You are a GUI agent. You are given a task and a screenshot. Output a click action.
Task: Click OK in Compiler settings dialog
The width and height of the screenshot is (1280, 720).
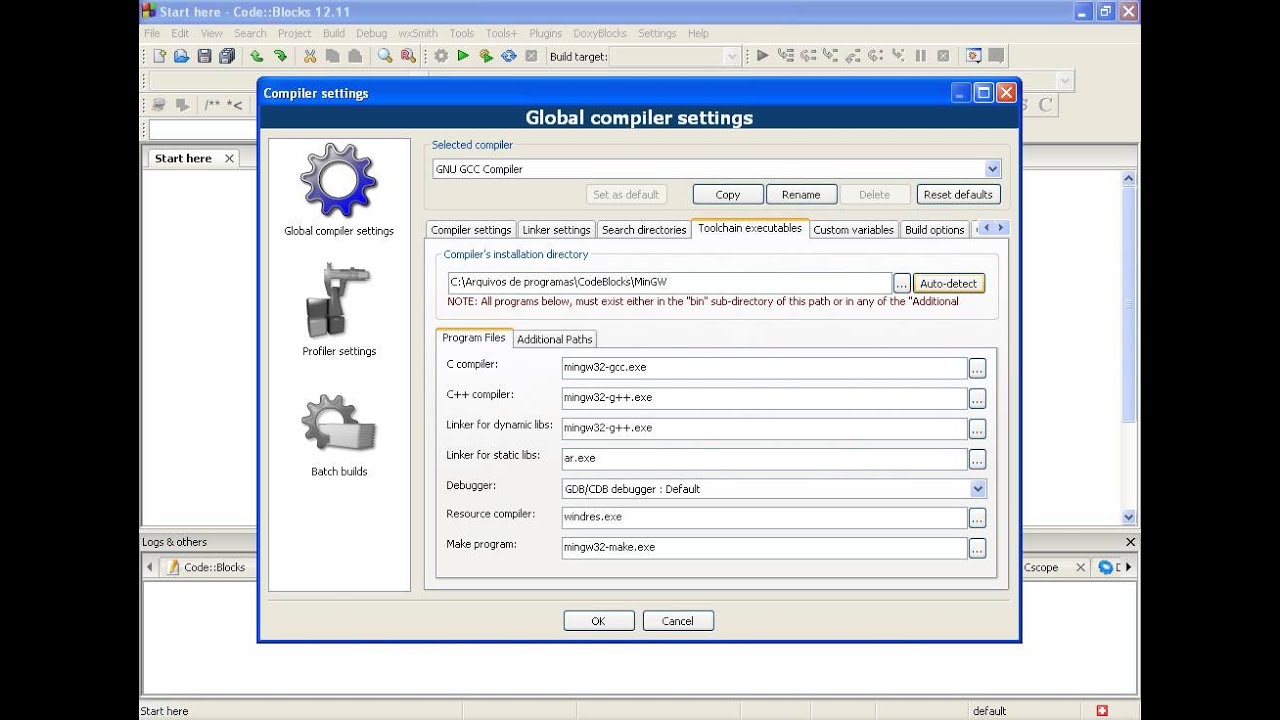point(598,621)
